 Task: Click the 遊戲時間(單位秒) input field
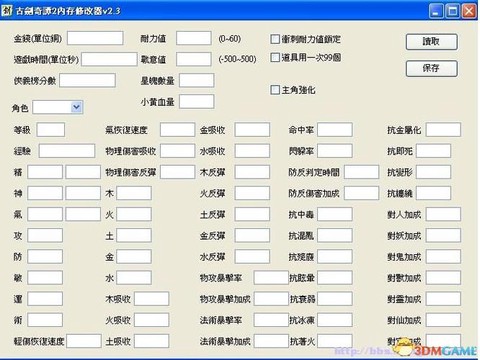tap(109, 59)
